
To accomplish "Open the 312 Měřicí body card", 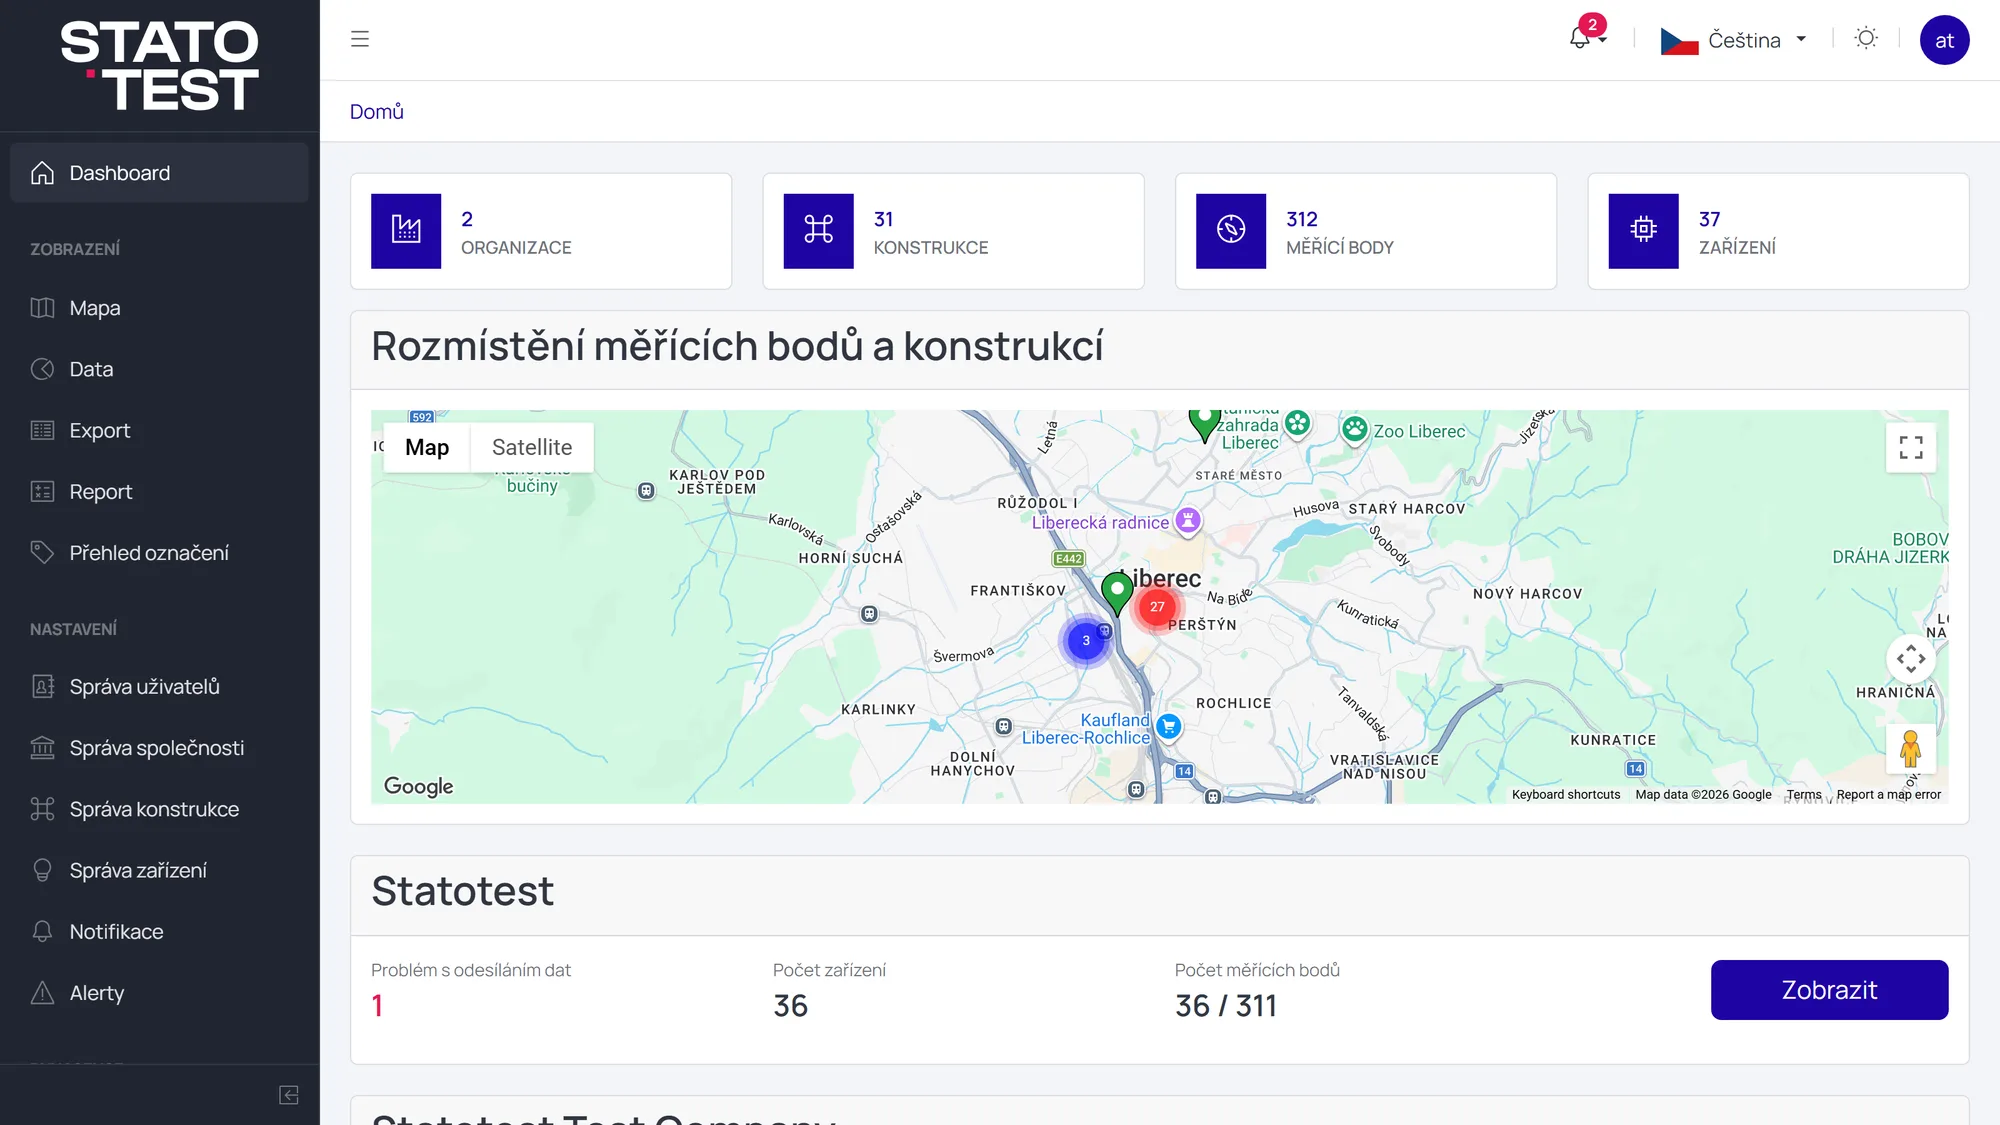I will click(1366, 231).
